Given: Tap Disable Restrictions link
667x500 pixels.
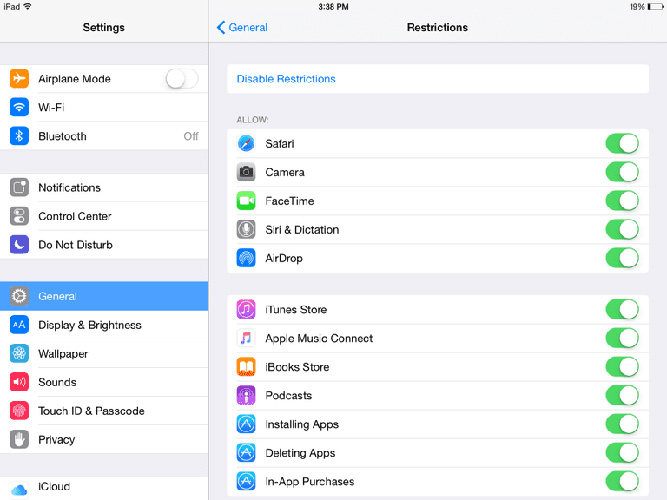Looking at the screenshot, I should (286, 79).
